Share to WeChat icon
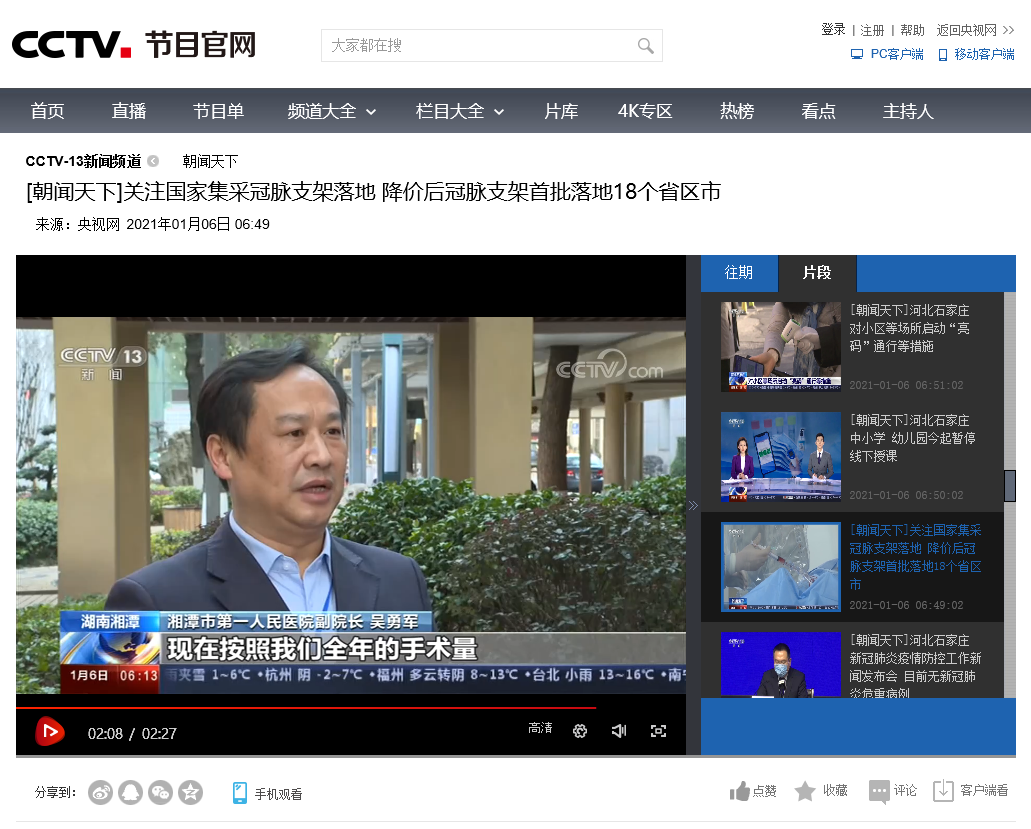 point(160,793)
